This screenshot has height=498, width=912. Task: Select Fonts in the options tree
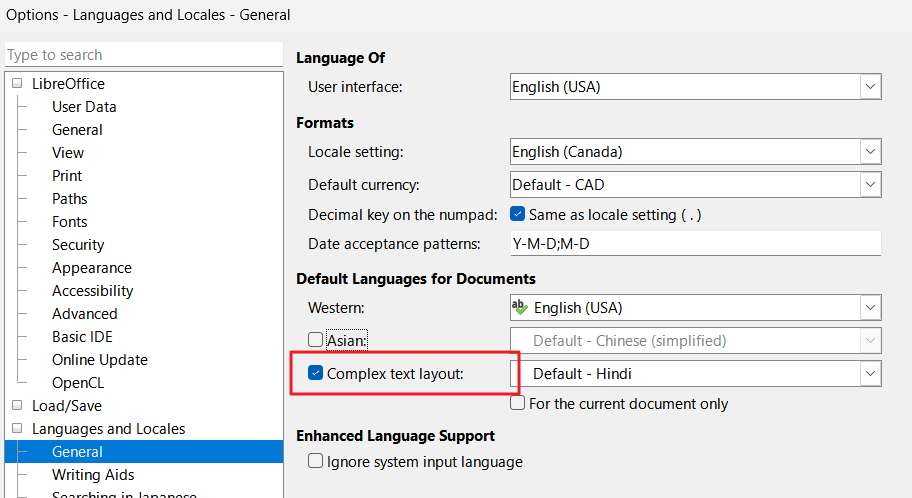[69, 222]
